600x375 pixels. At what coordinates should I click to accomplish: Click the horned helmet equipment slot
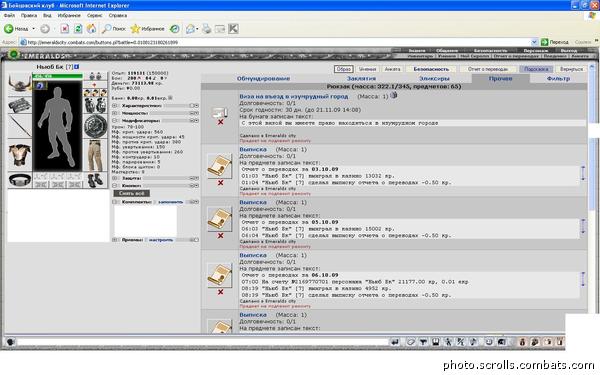tap(20, 83)
